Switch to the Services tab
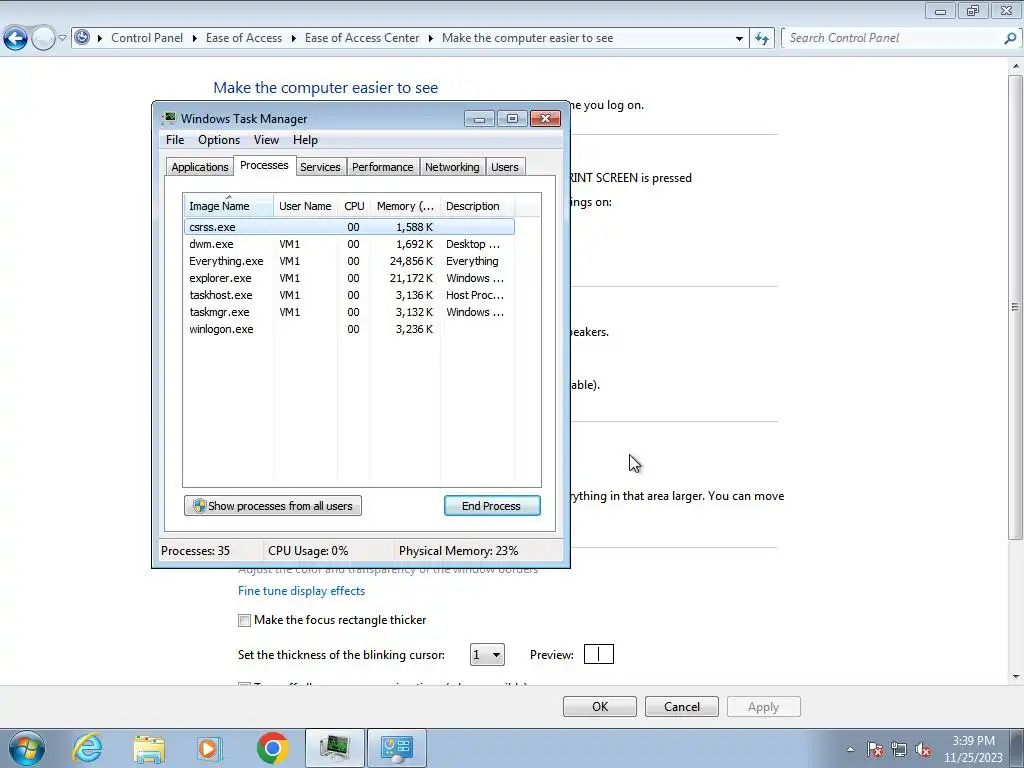 [320, 167]
